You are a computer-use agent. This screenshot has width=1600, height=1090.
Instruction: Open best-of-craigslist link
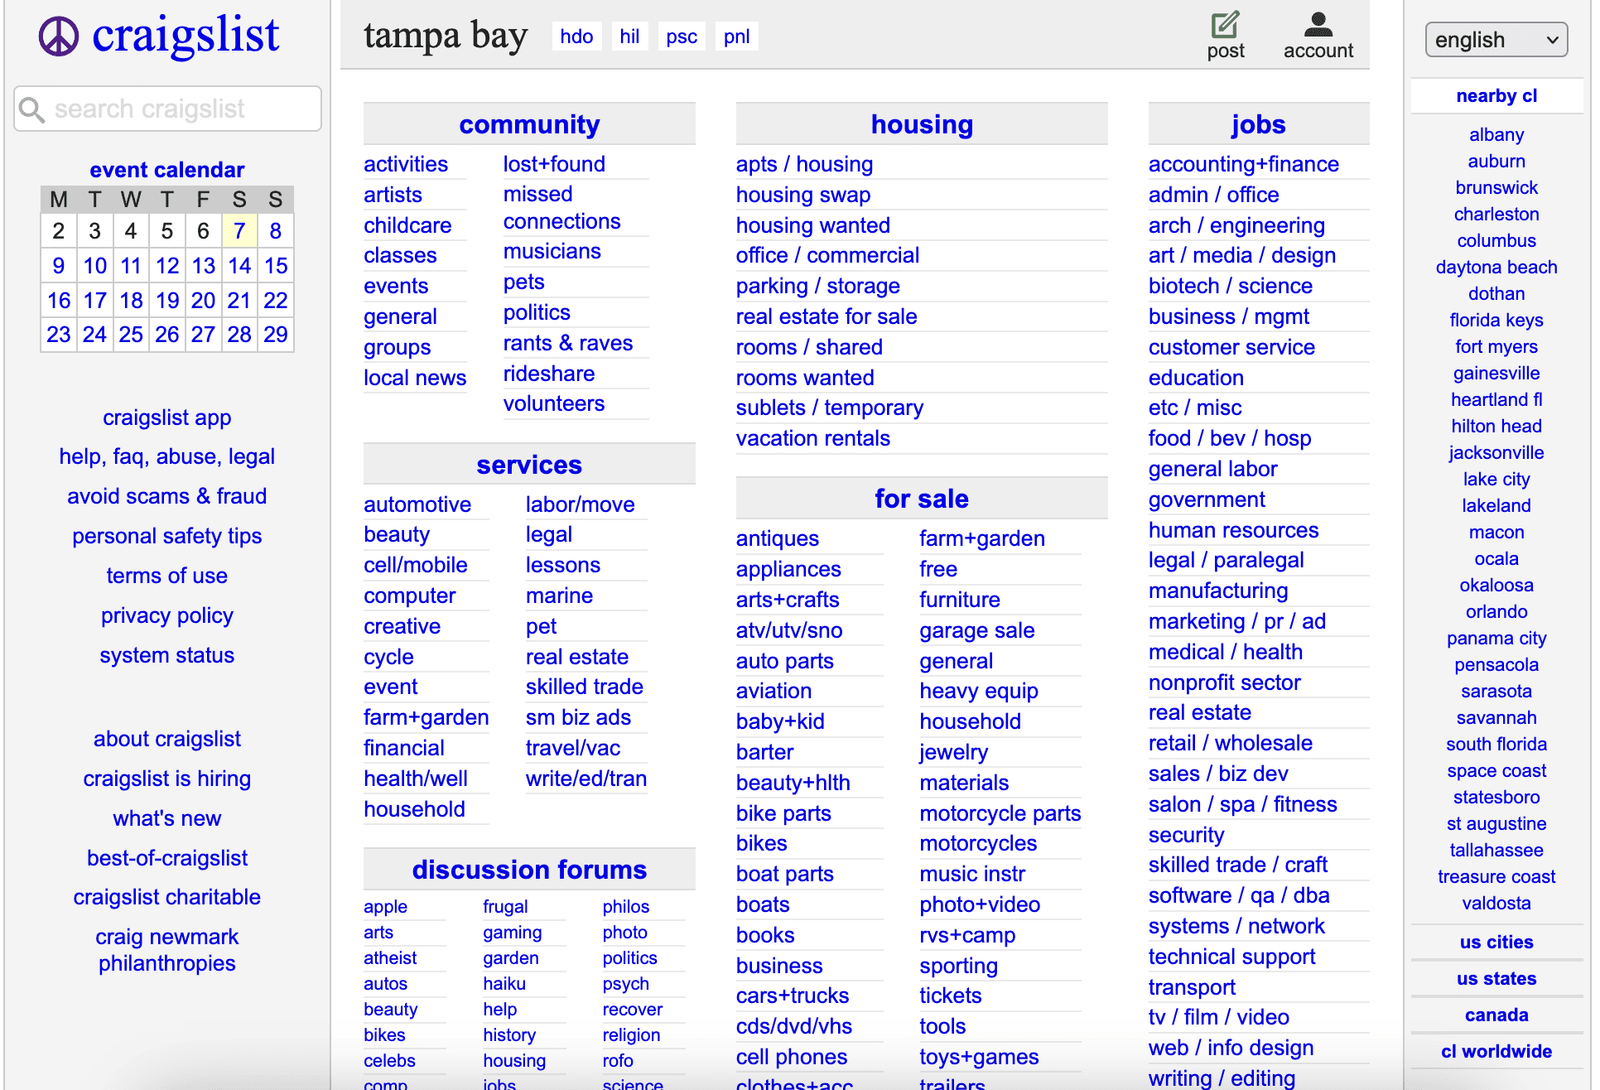pos(167,858)
